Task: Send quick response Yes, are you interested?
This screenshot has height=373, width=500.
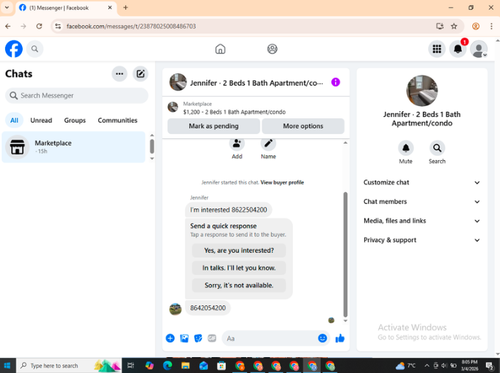Action: click(x=239, y=250)
